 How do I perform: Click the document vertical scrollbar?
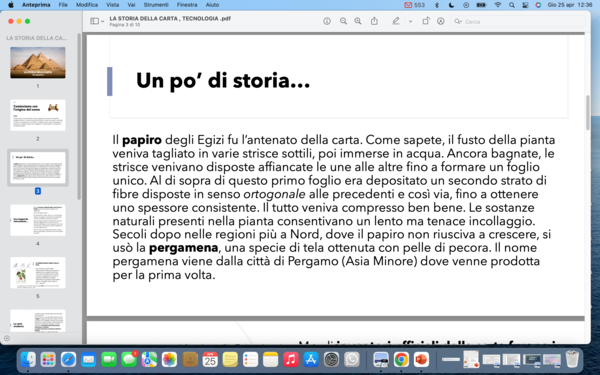click(588, 112)
